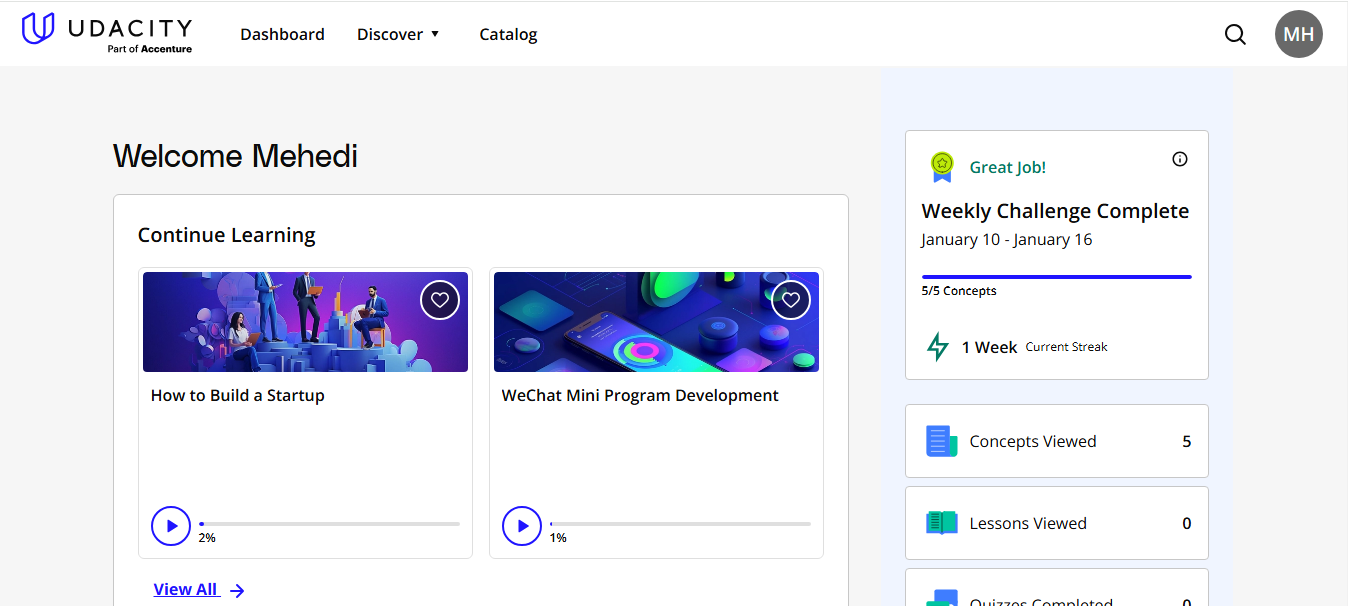The image size is (1348, 606).
Task: Click the Great Job! text
Action: point(1008,167)
